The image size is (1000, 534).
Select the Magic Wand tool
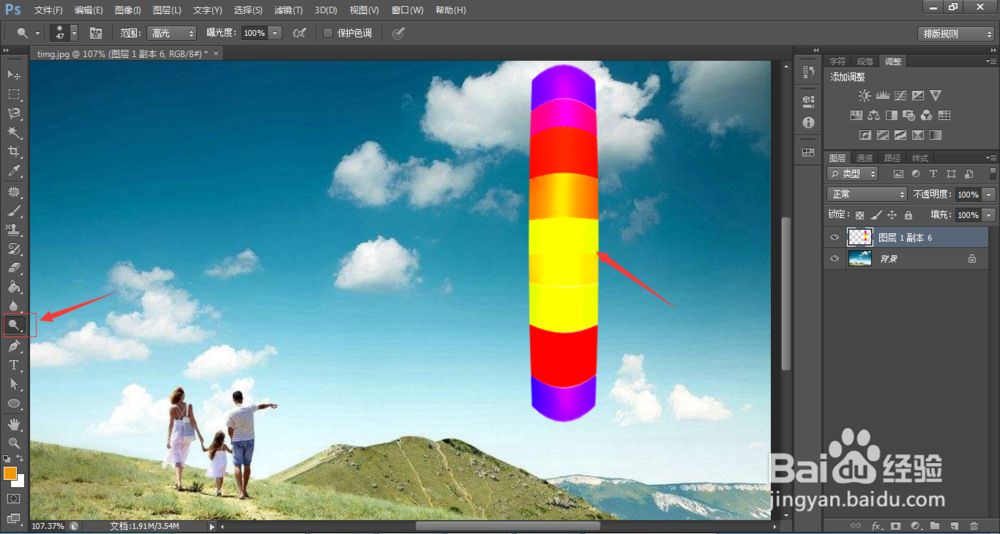(14, 133)
